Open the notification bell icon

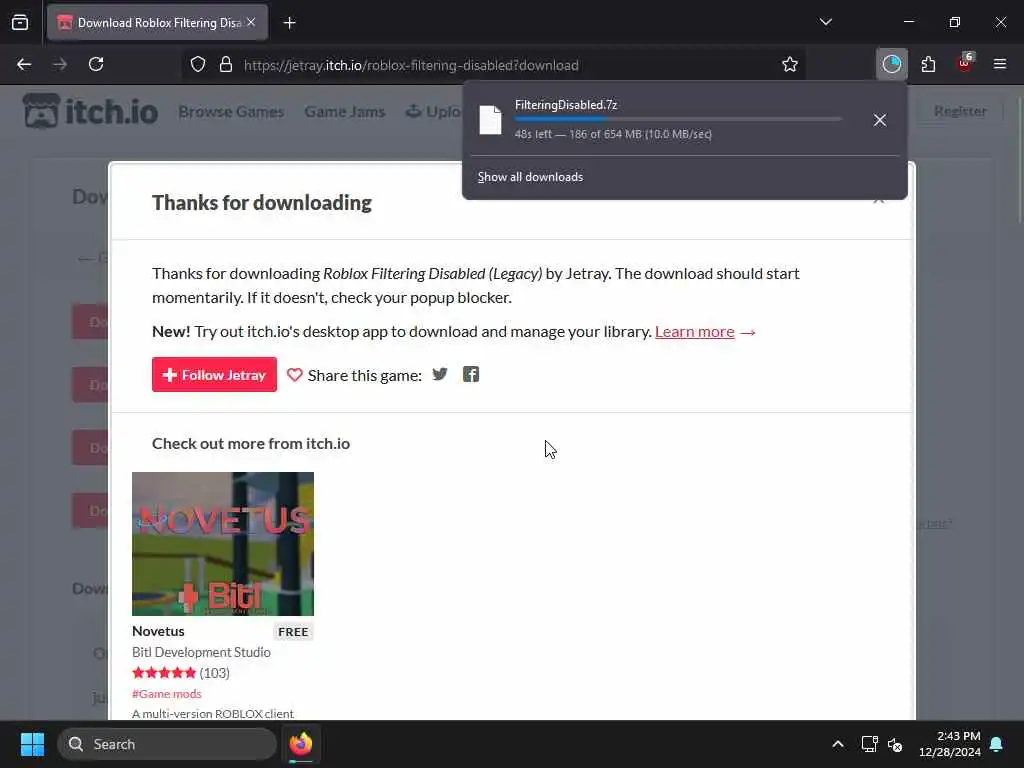coord(997,744)
